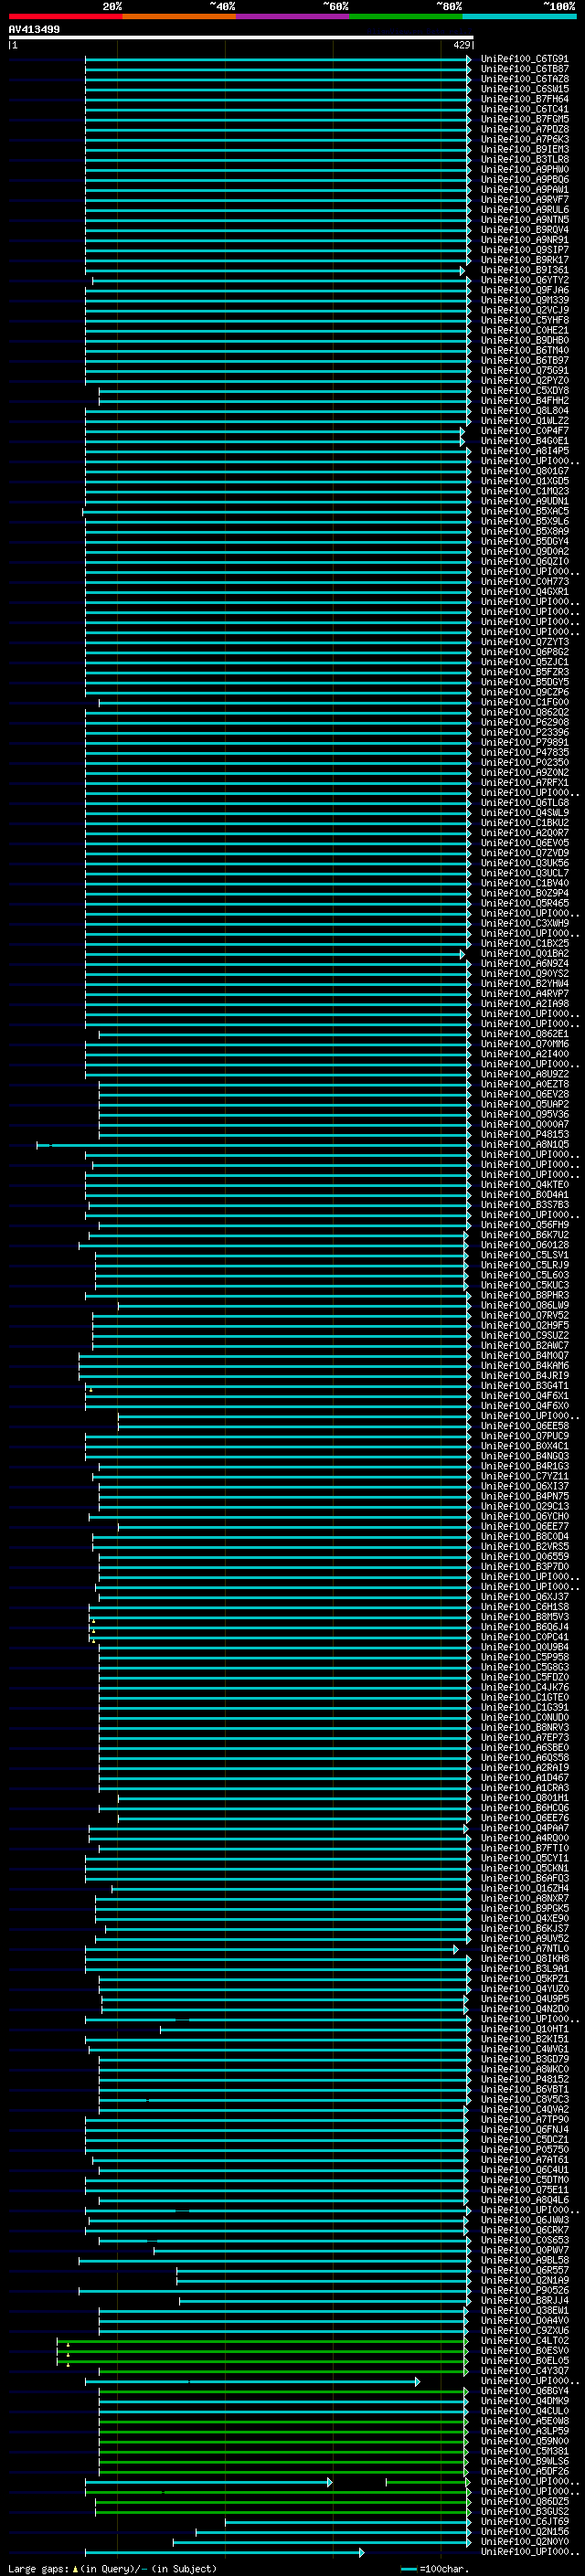Select hit label UniRef100_C4Y3Q7

[x=524, y=2371]
